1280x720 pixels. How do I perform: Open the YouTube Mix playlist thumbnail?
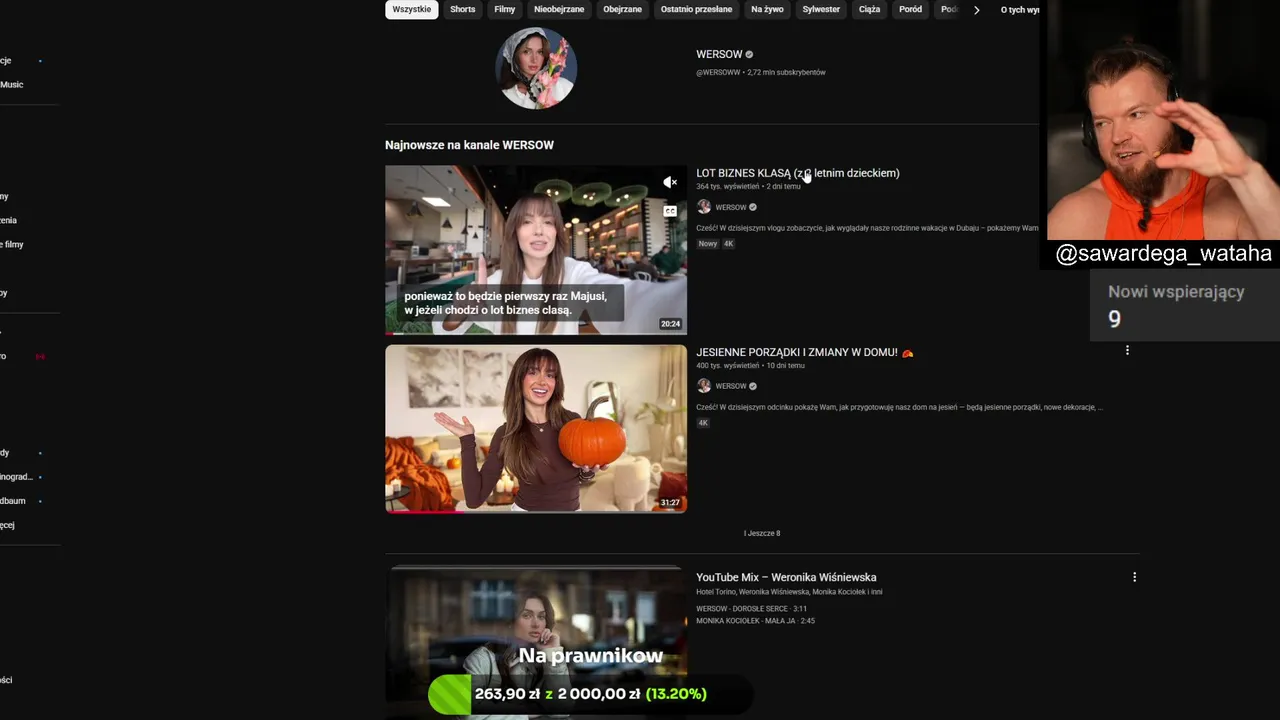tap(536, 642)
